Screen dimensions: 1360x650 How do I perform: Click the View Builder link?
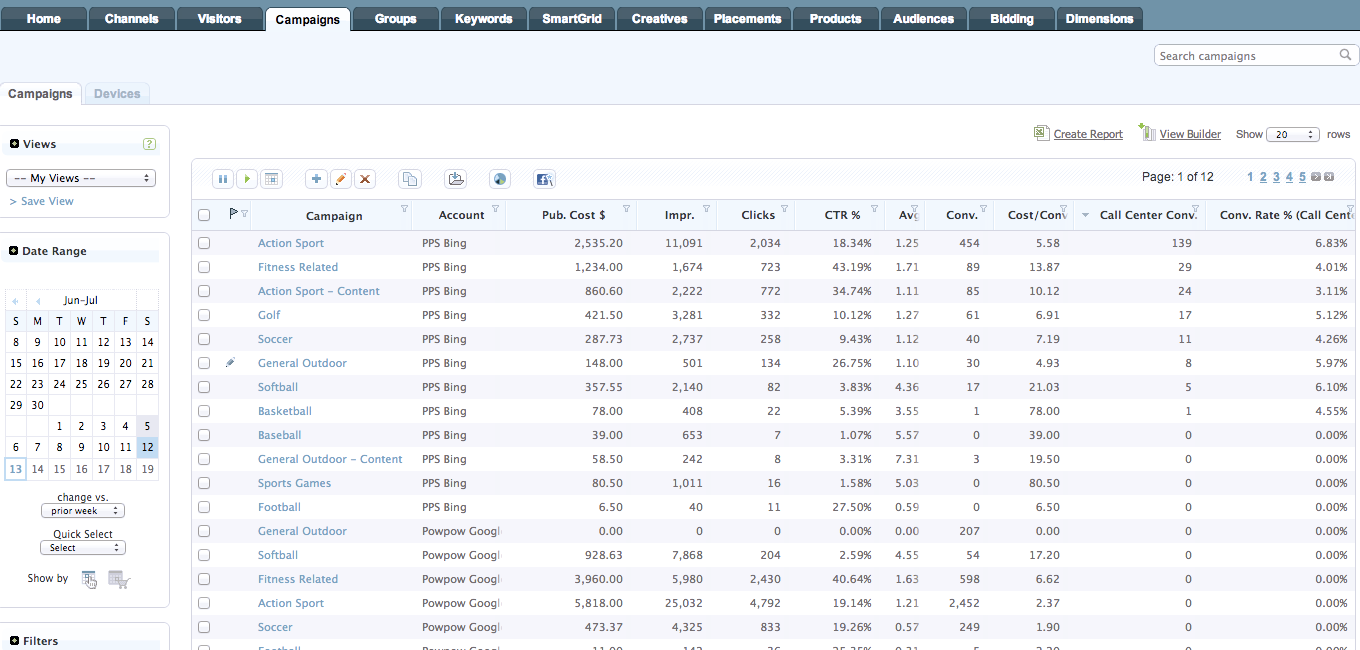coord(1190,134)
